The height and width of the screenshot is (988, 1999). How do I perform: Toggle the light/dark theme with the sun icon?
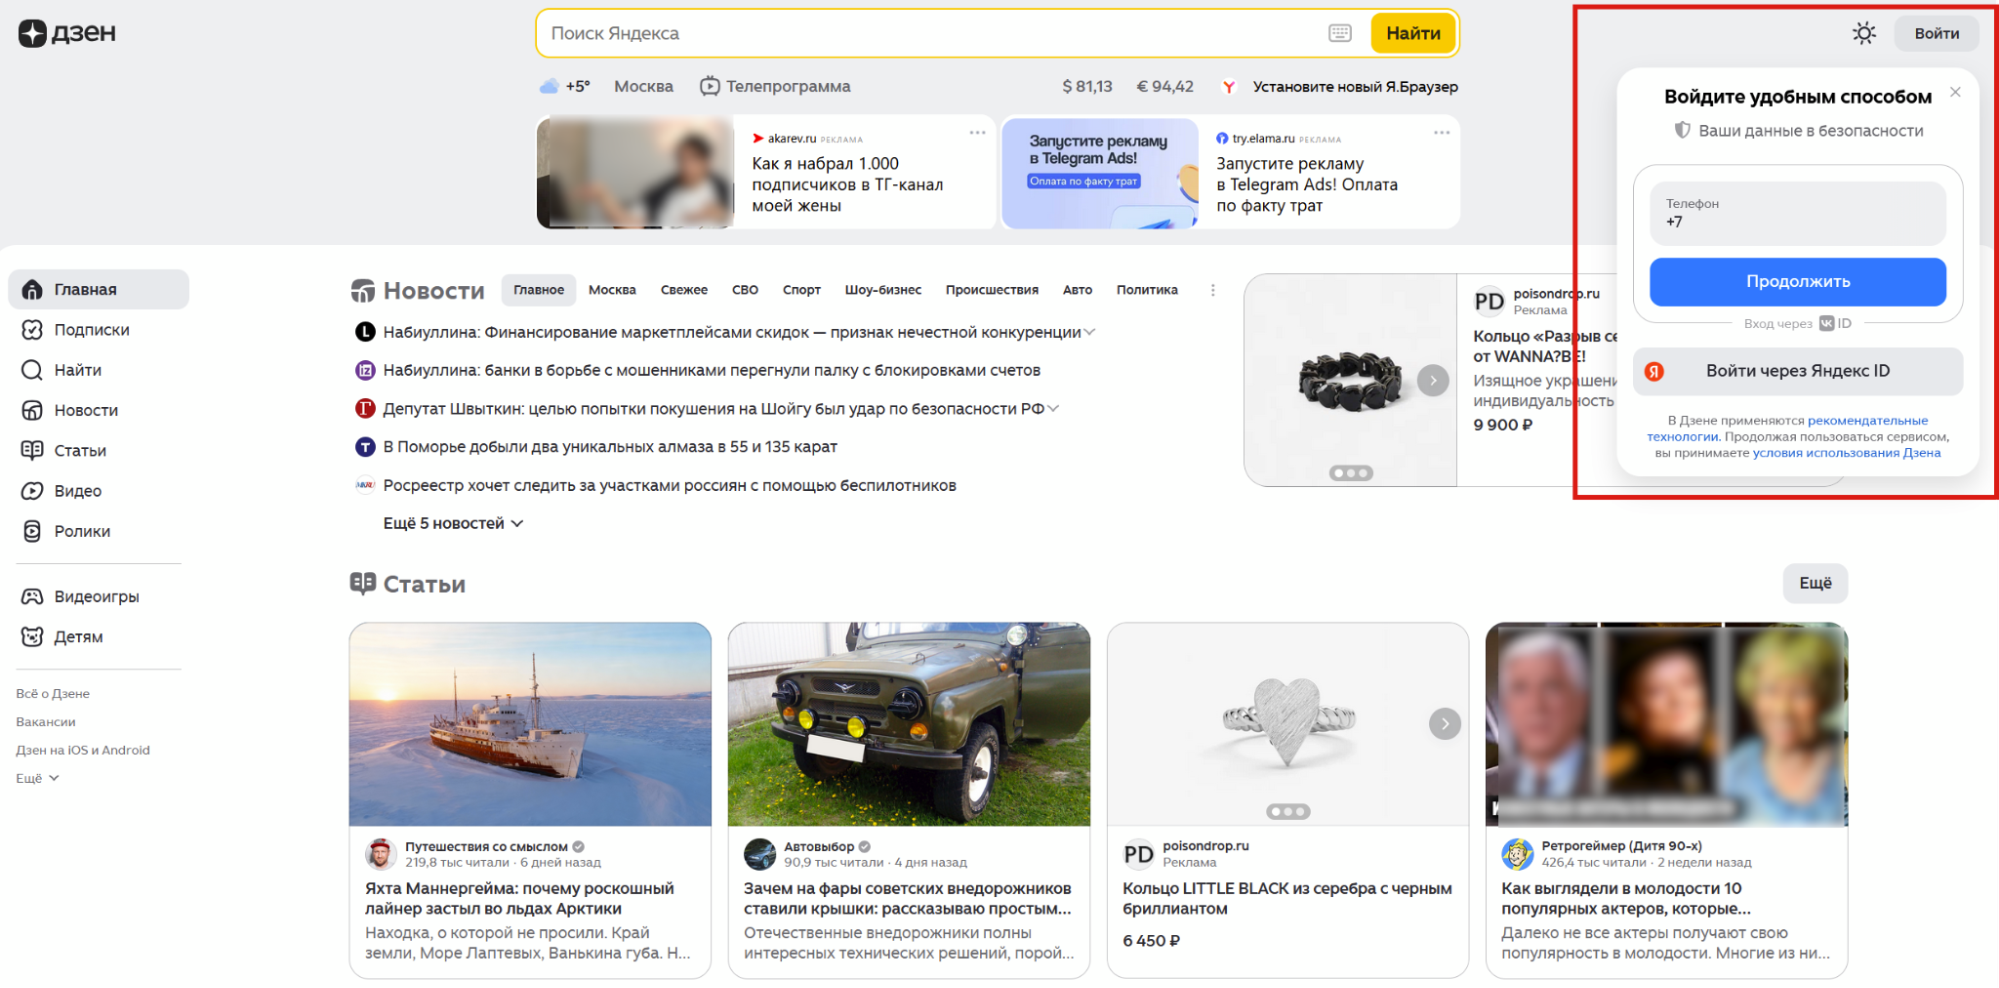pos(1864,32)
